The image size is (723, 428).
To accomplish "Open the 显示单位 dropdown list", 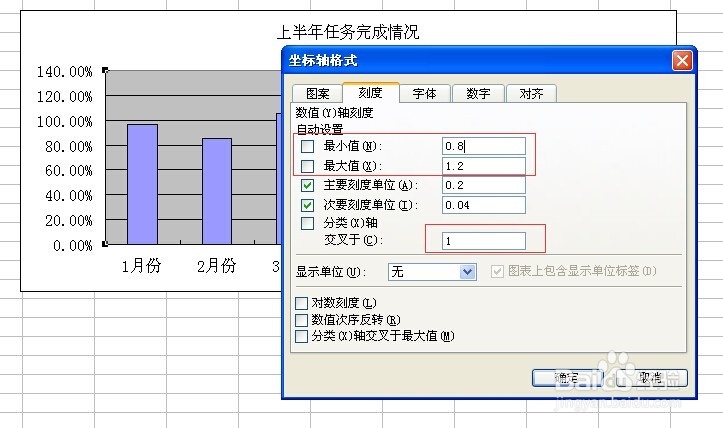I will point(467,272).
